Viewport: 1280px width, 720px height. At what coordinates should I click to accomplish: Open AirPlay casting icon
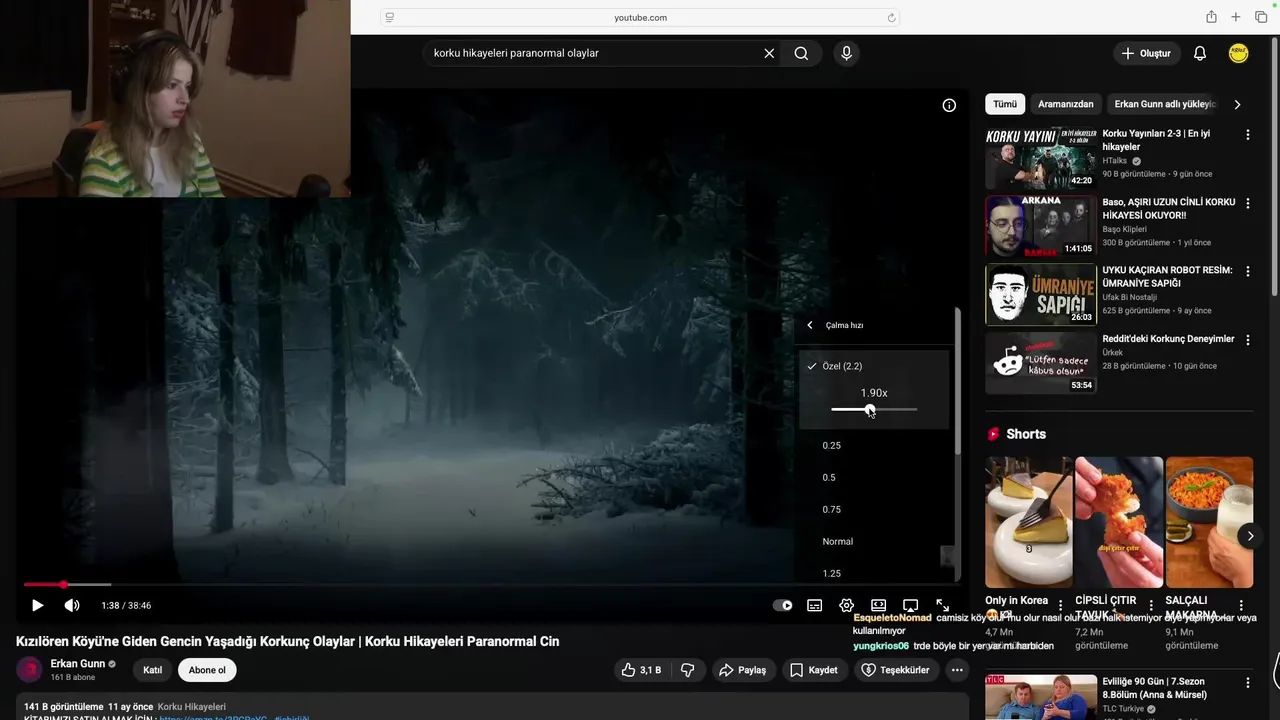click(910, 605)
